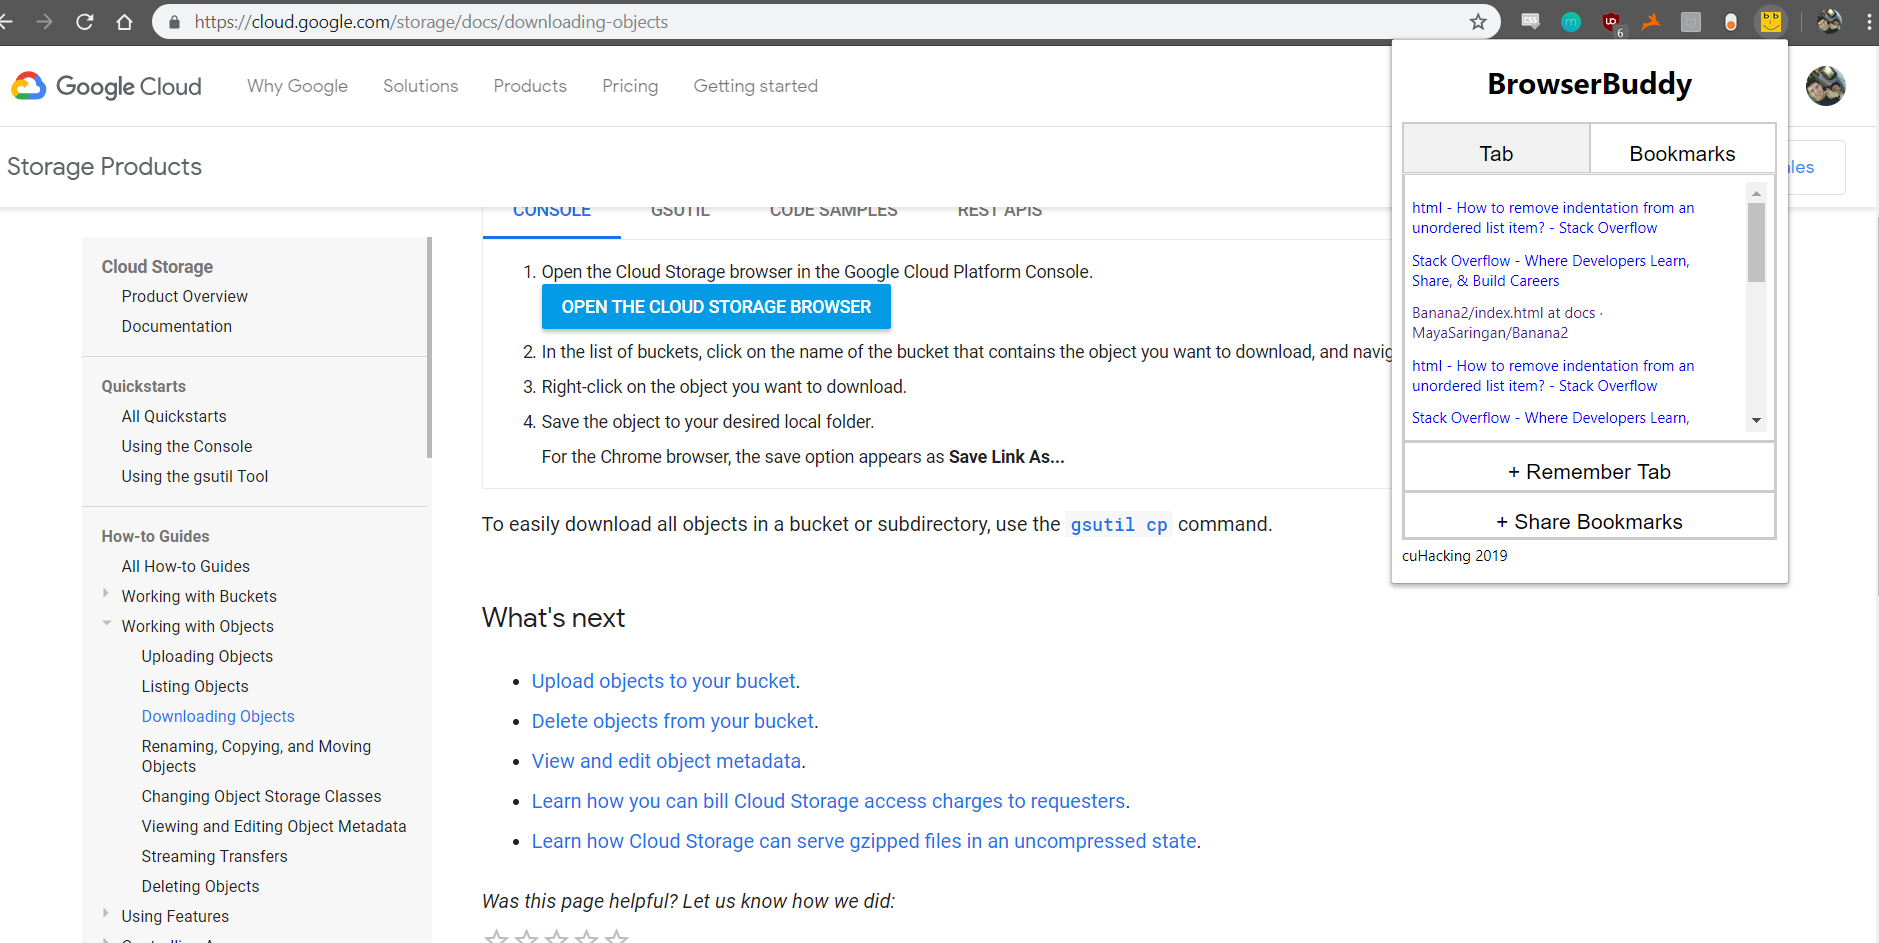Viewport: 1879px width, 943px height.
Task: Open the CSS viewer extension
Action: (x=1531, y=21)
